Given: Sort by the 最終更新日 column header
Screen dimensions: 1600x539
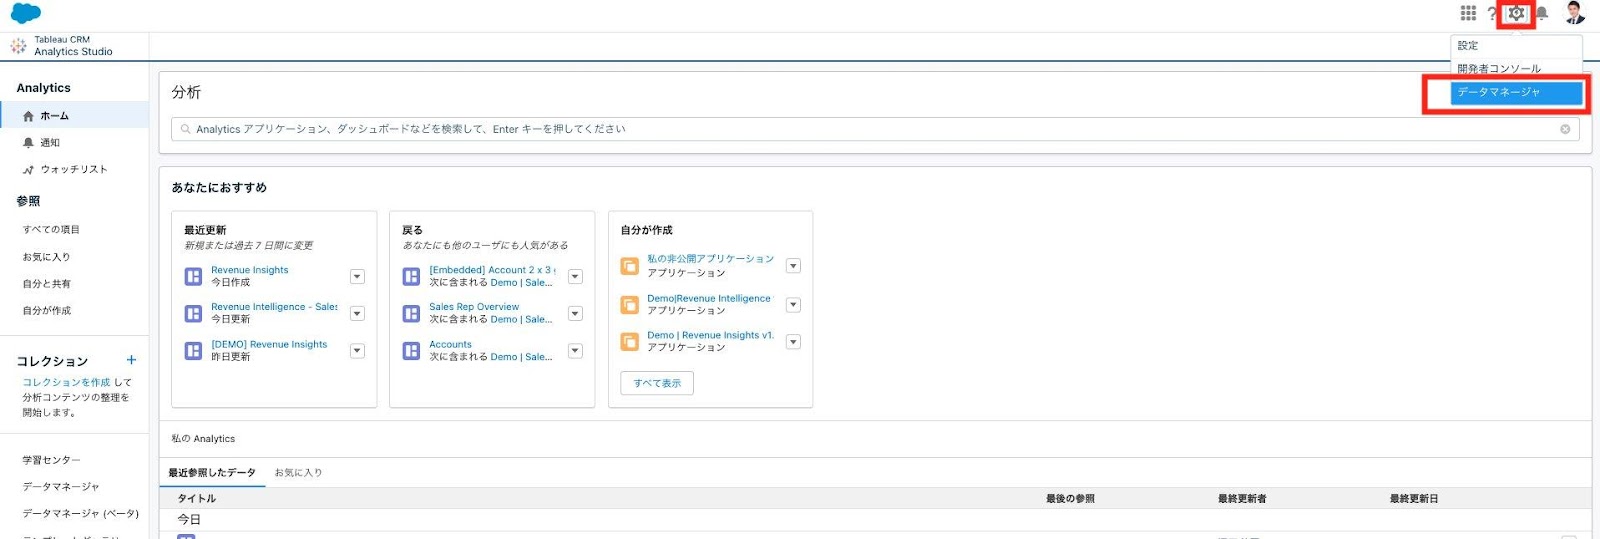Looking at the screenshot, I should [x=1414, y=499].
